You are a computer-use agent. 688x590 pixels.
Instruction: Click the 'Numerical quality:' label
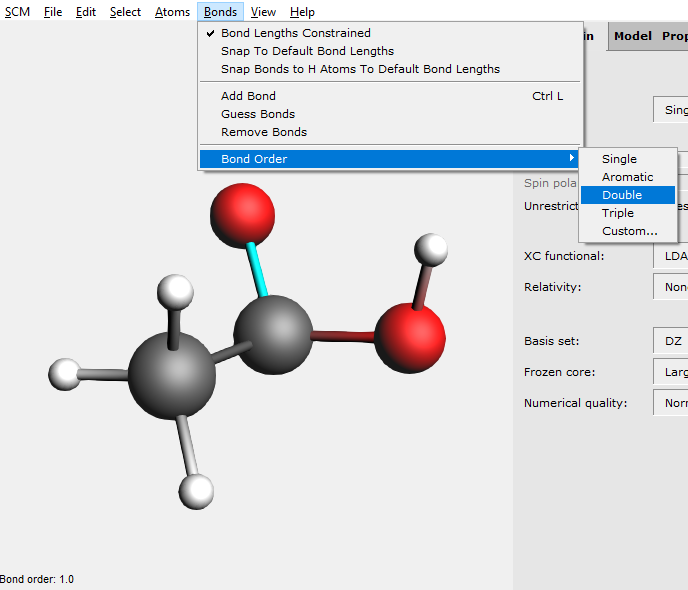coord(575,403)
